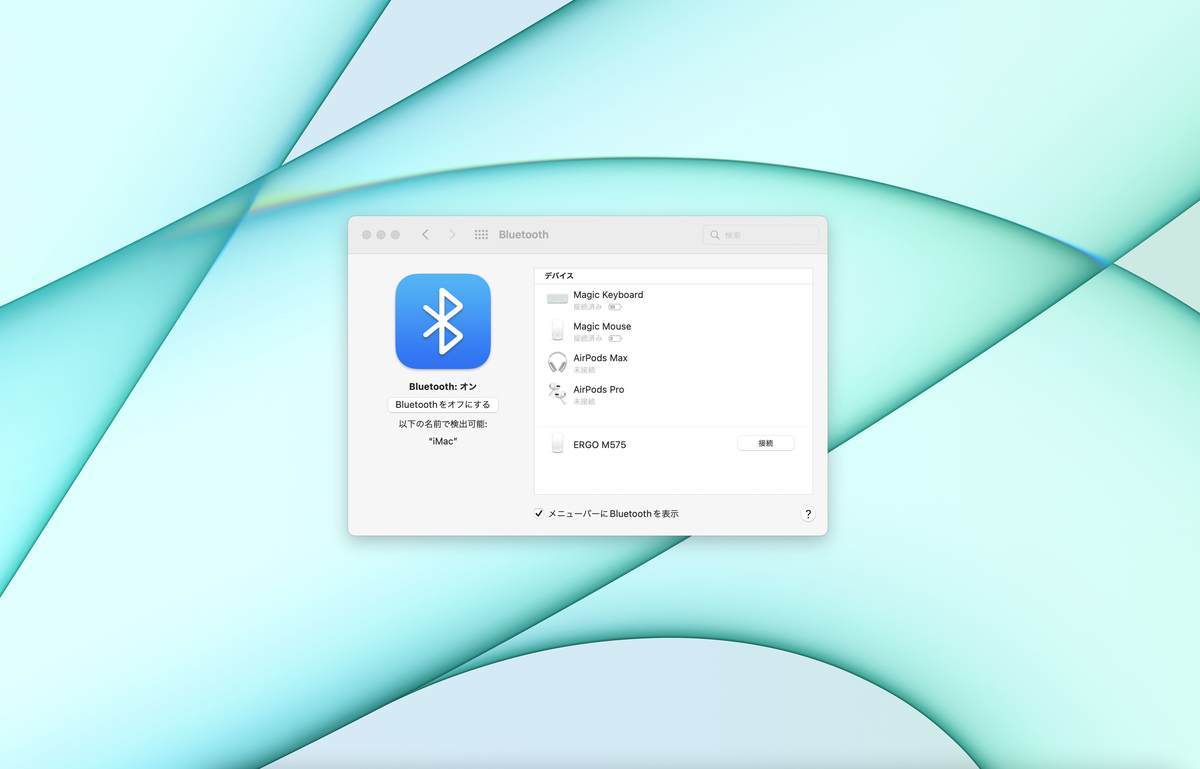
Task: Click the 未接続 status under AirPods Pro
Action: pyautogui.click(x=584, y=402)
